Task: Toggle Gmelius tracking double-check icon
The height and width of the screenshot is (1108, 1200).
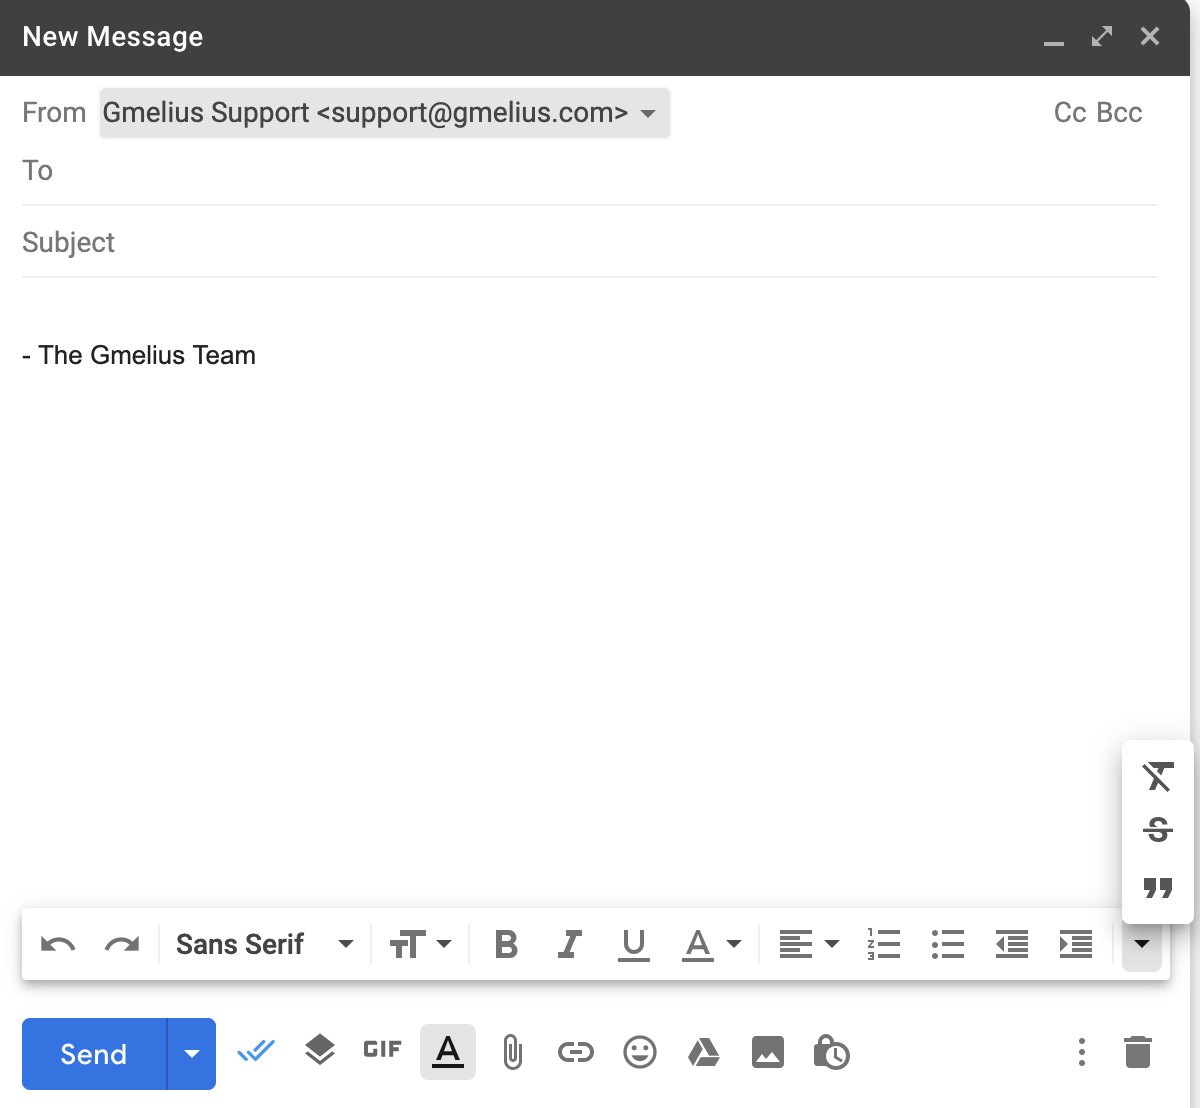Action: 256,1051
